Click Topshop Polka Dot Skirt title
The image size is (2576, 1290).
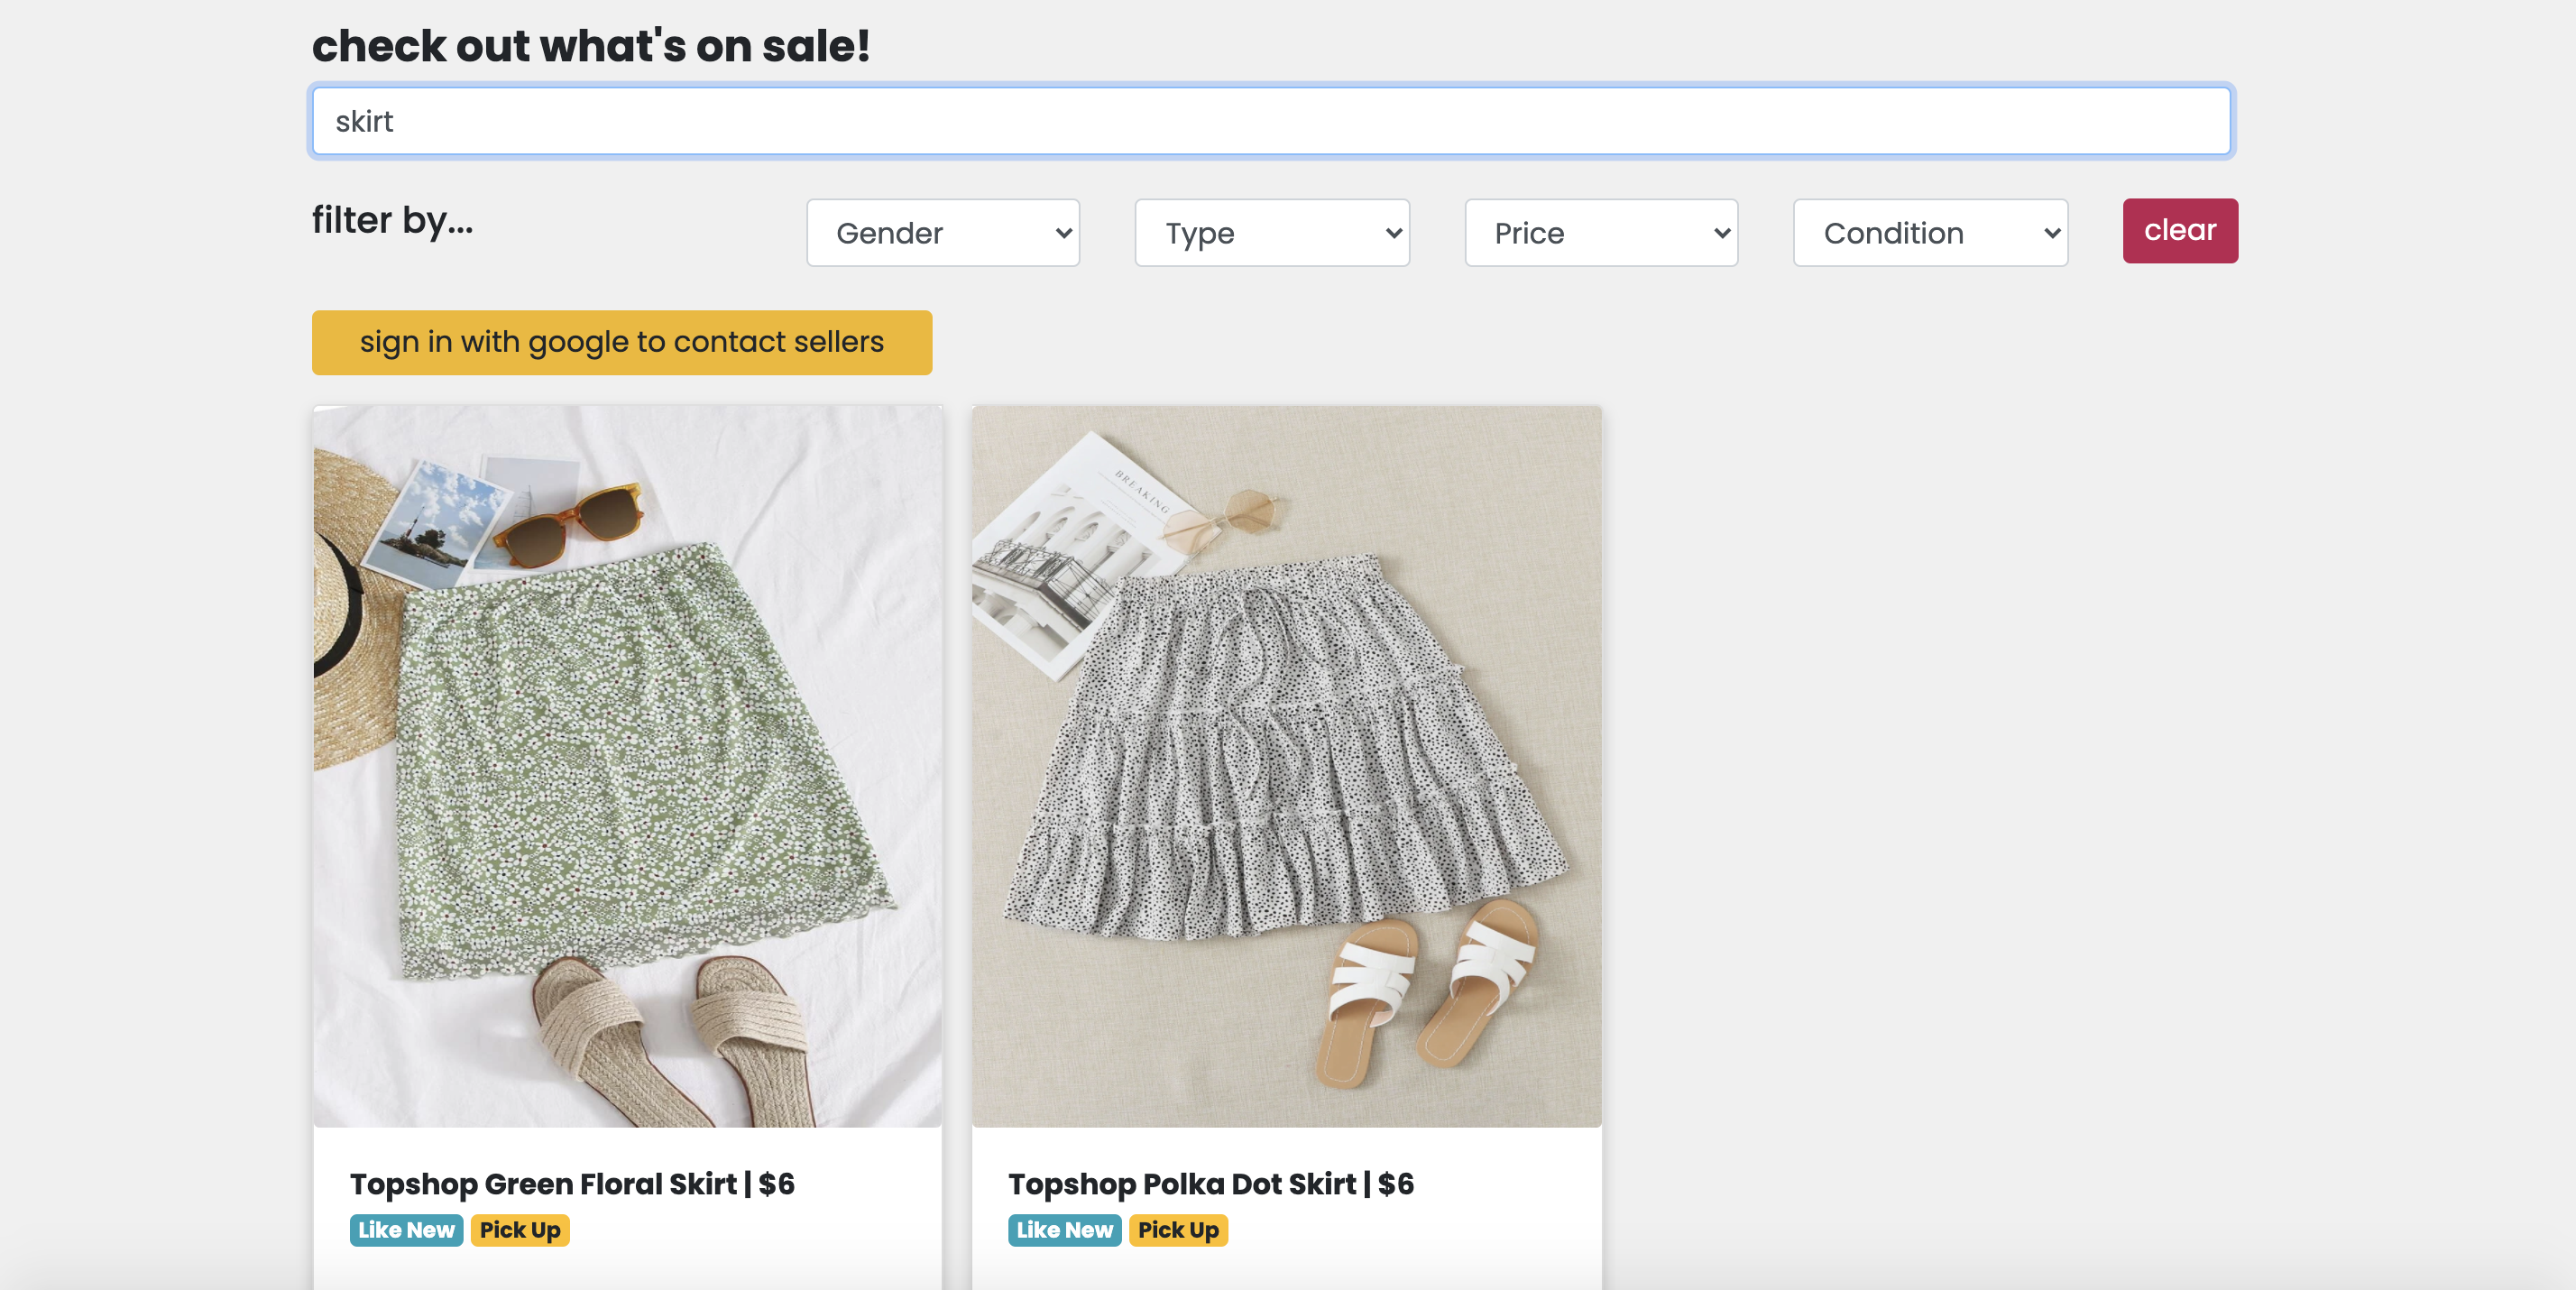1210,1184
